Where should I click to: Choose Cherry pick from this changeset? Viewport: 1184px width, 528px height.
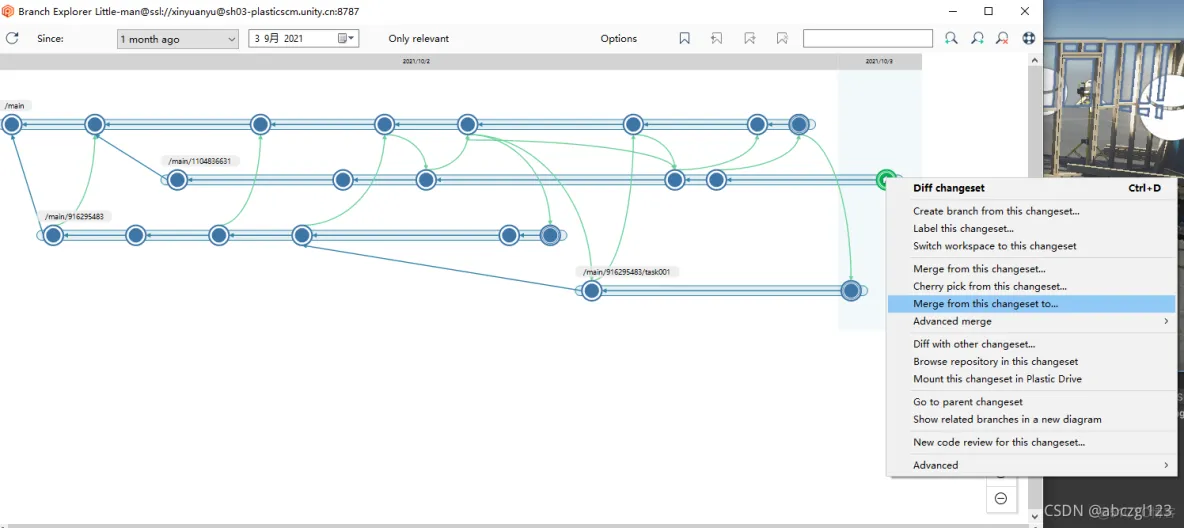tap(1031, 286)
